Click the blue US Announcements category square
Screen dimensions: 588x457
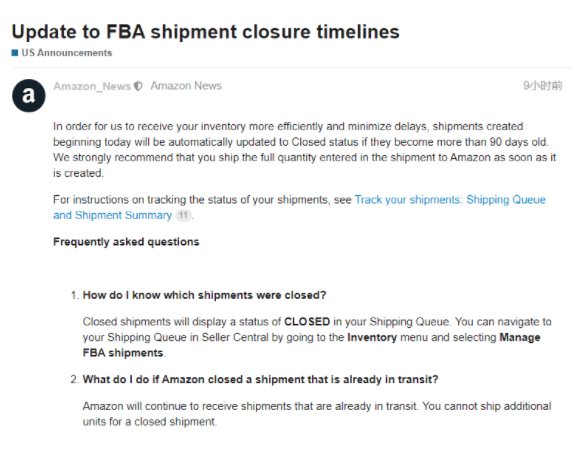click(x=15, y=53)
